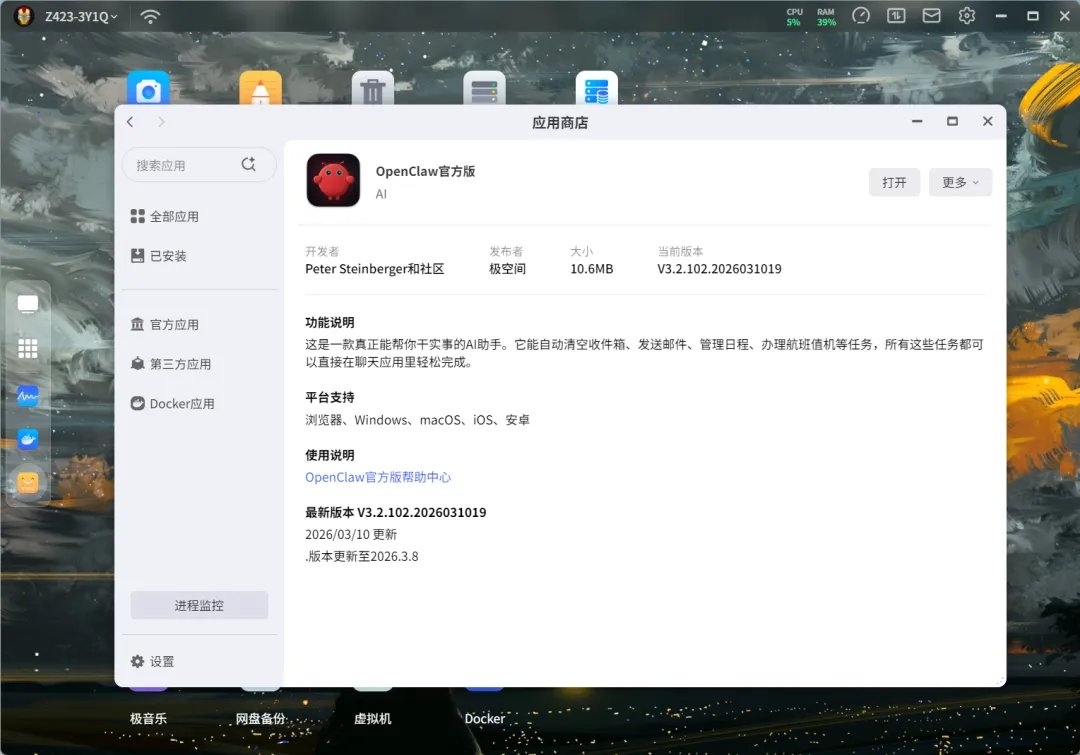Screen dimensions: 1080x755
Task: Click the 进程监控 button
Action: point(199,605)
